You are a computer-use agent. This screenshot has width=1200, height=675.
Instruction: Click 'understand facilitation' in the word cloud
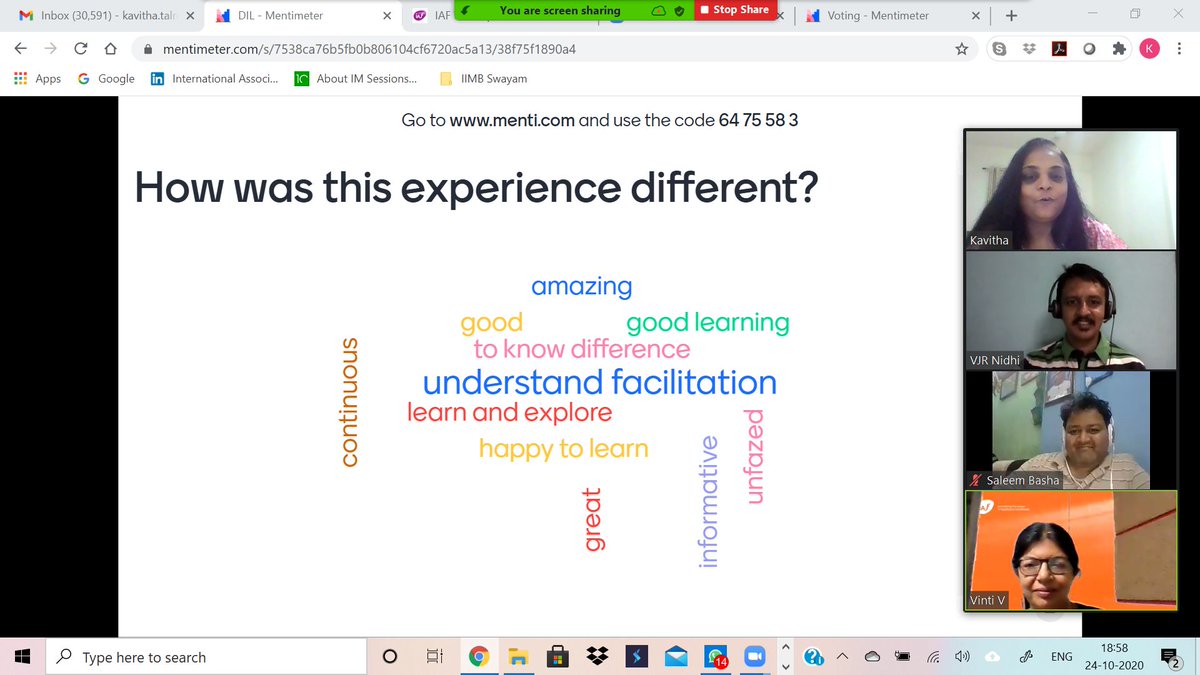tap(599, 382)
